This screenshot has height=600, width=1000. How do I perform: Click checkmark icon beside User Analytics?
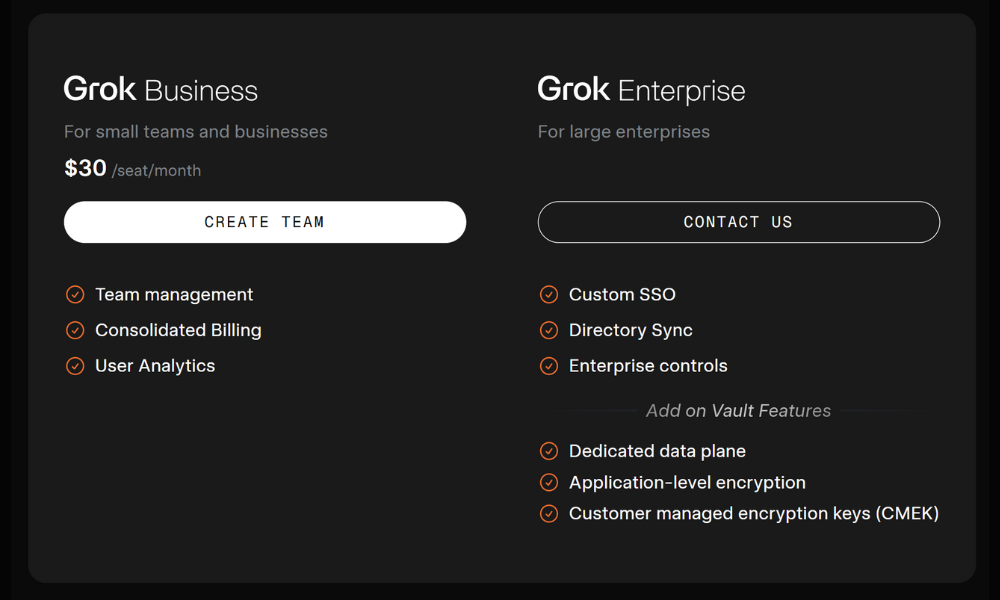75,366
